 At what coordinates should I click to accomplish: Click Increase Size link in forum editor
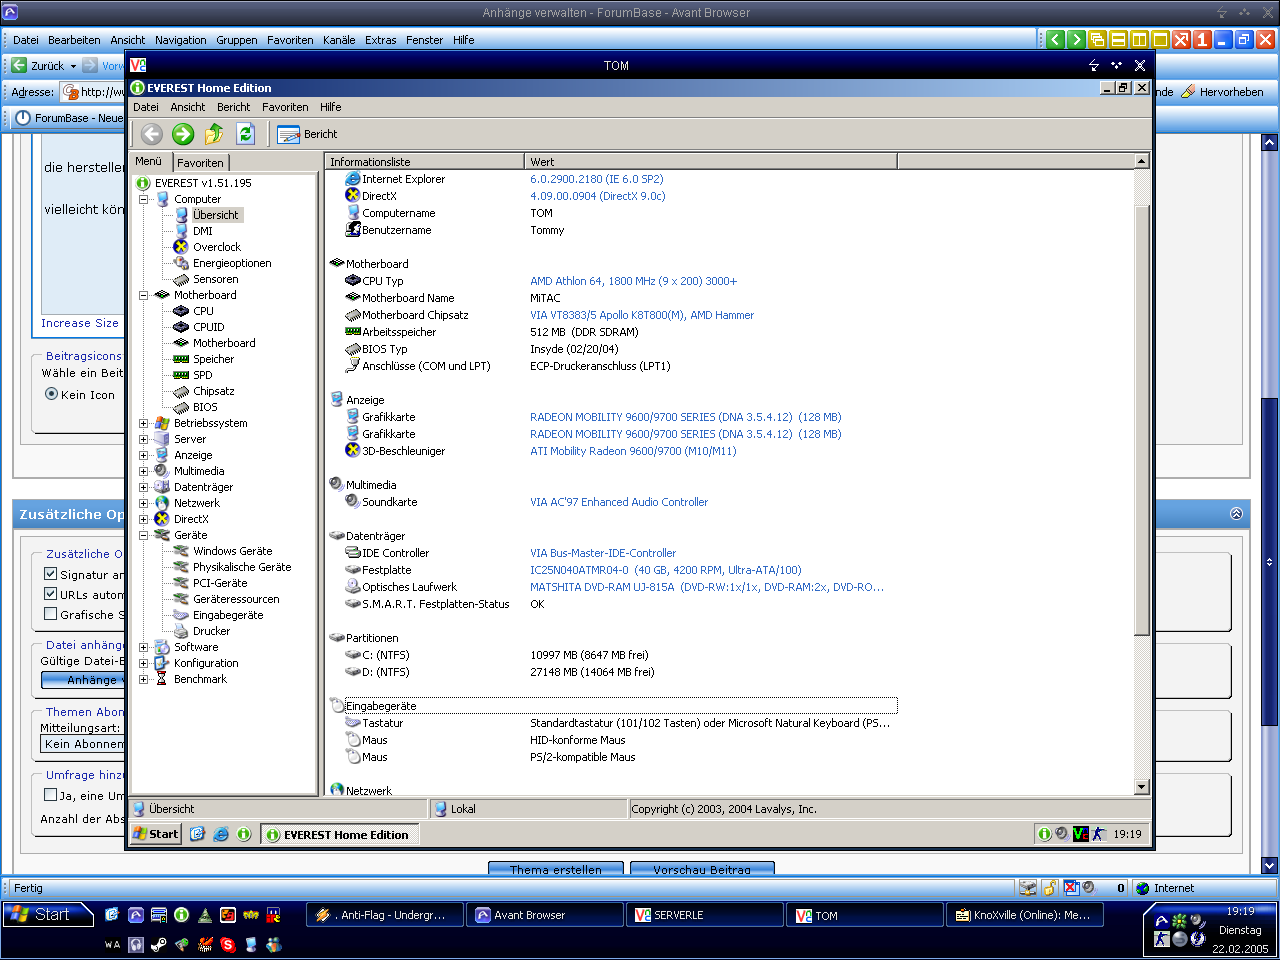[80, 323]
